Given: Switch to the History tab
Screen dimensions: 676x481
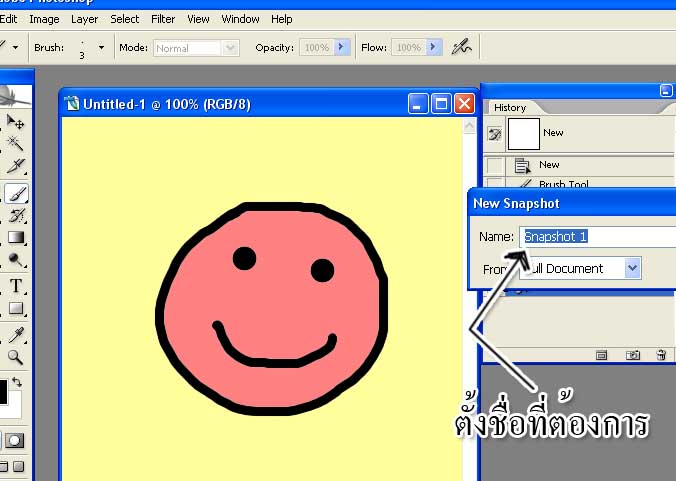Looking at the screenshot, I should click(510, 107).
